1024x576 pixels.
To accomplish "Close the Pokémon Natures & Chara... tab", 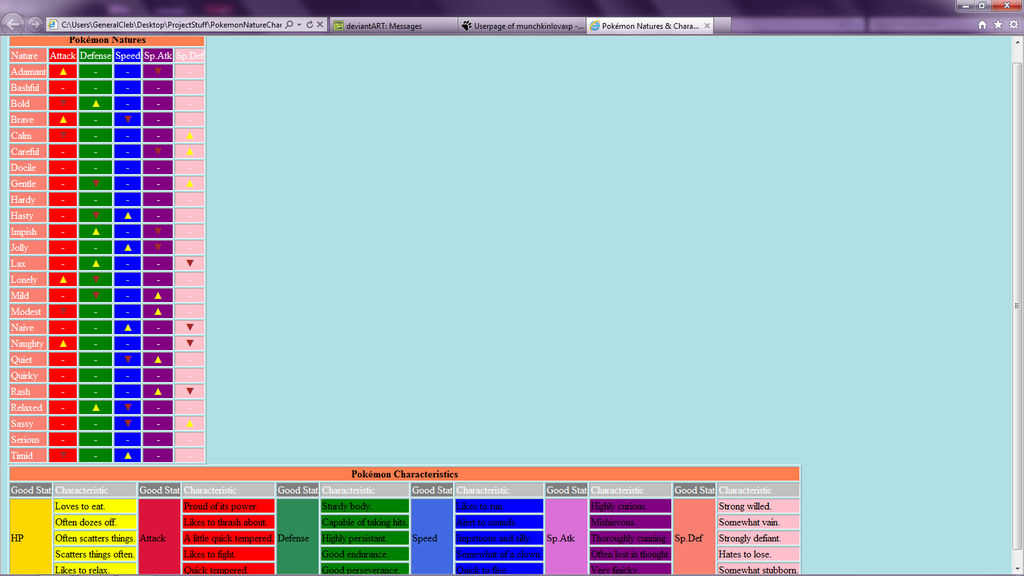I will click(x=707, y=26).
